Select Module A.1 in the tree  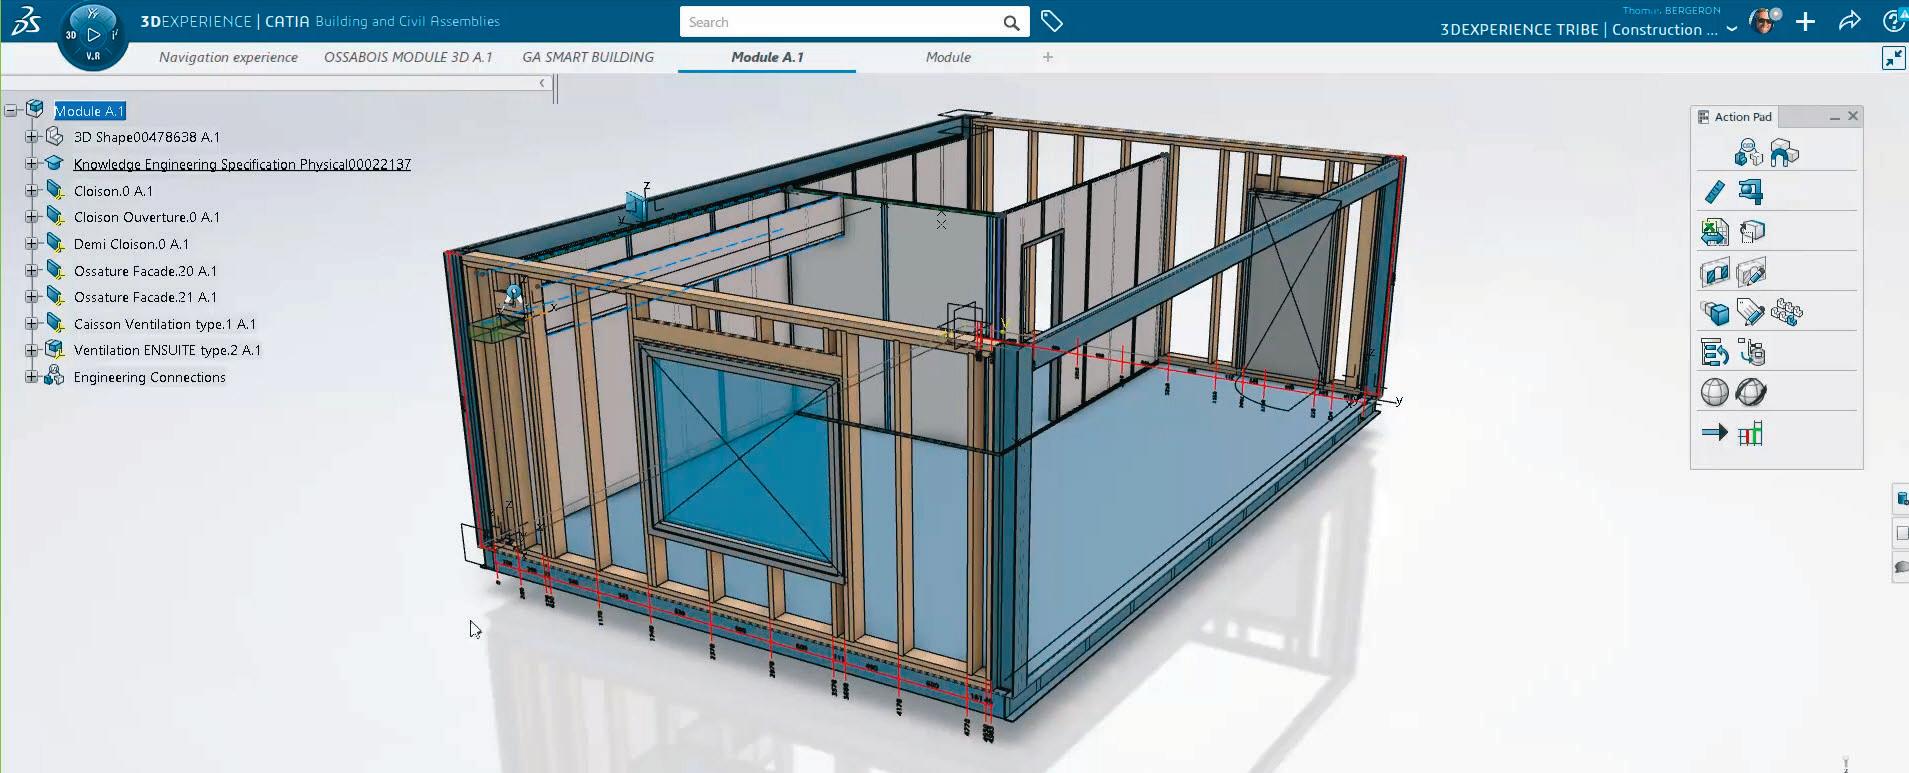tap(90, 111)
